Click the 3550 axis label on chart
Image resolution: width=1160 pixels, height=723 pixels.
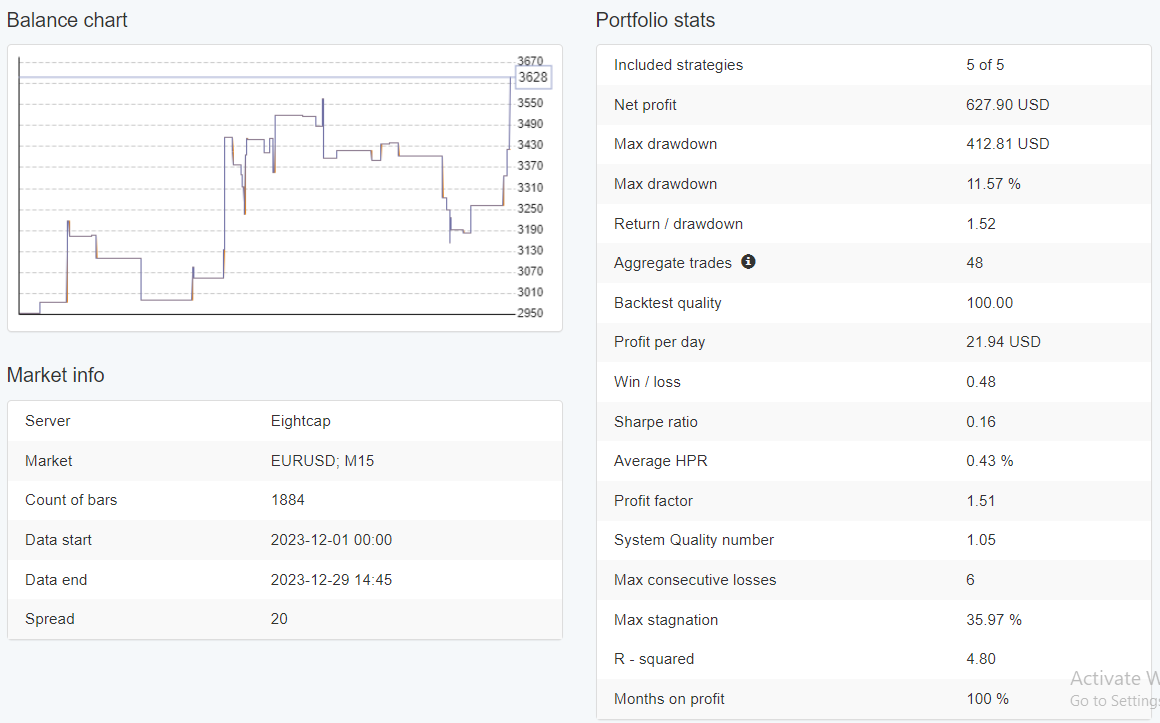tap(530, 103)
